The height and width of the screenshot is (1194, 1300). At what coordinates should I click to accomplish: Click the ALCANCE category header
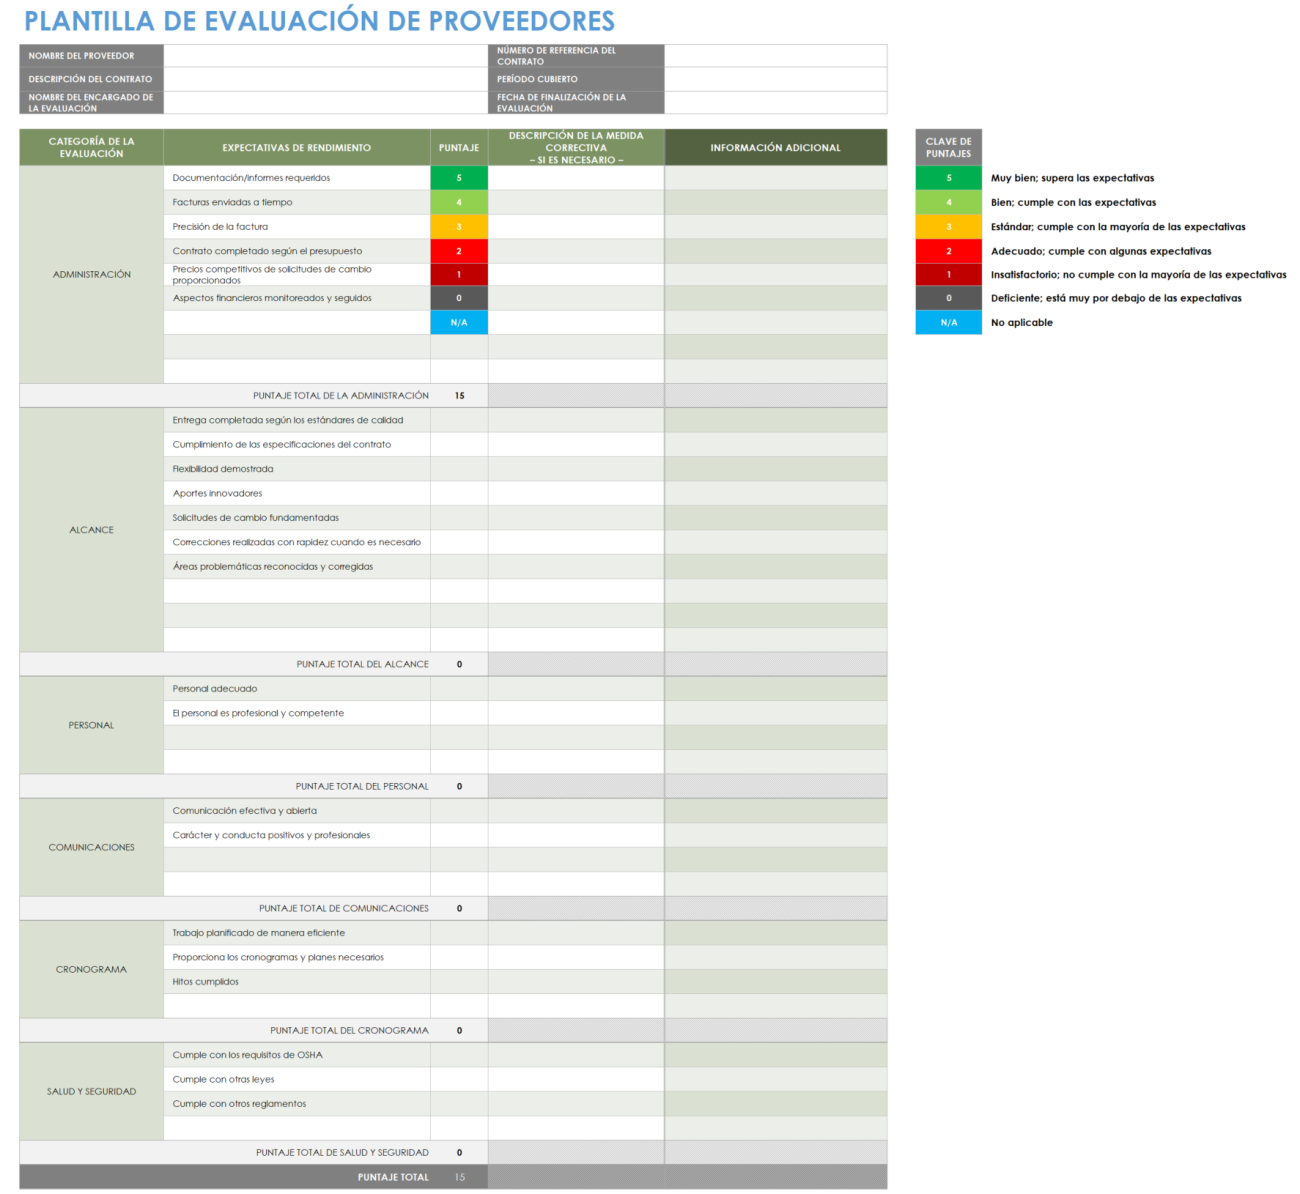(91, 529)
